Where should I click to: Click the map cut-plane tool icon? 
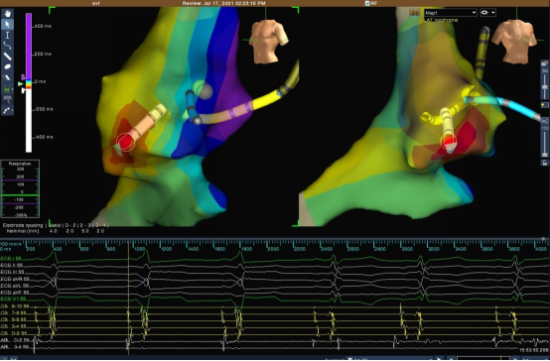coord(7,100)
